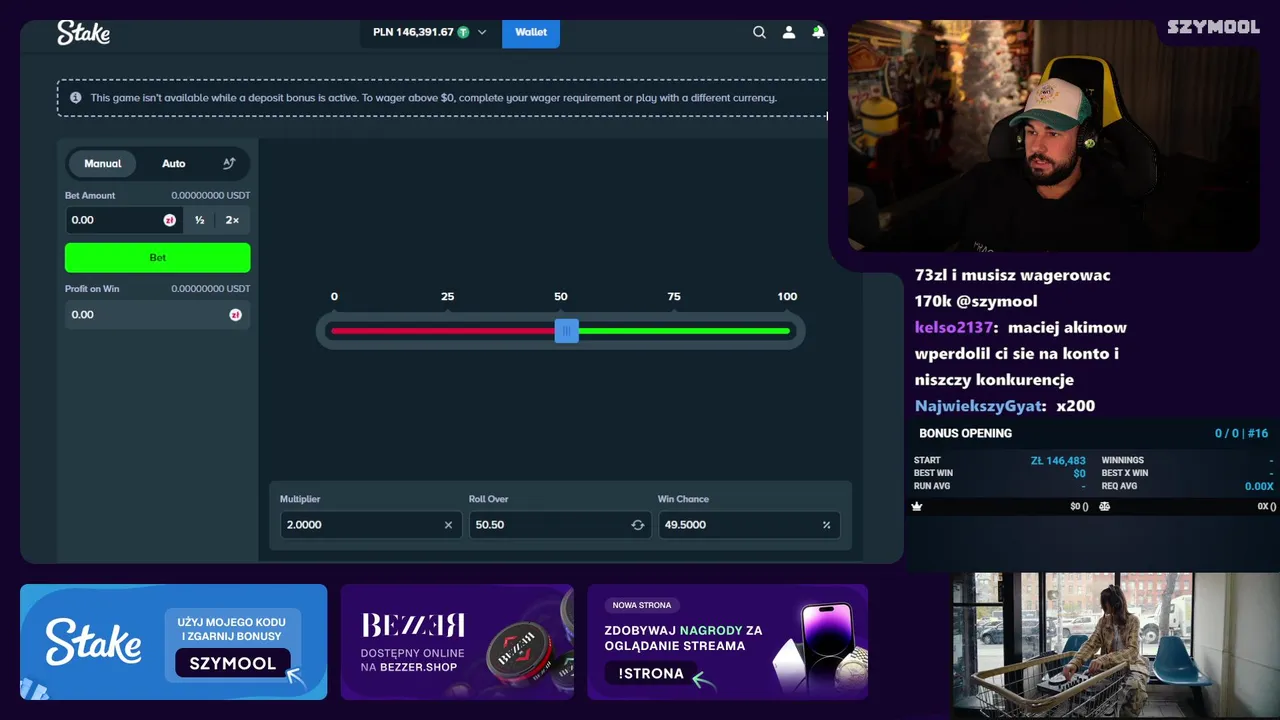Image resolution: width=1280 pixels, height=720 pixels.
Task: Click the 0 / 0 | #16 counter
Action: point(1241,433)
